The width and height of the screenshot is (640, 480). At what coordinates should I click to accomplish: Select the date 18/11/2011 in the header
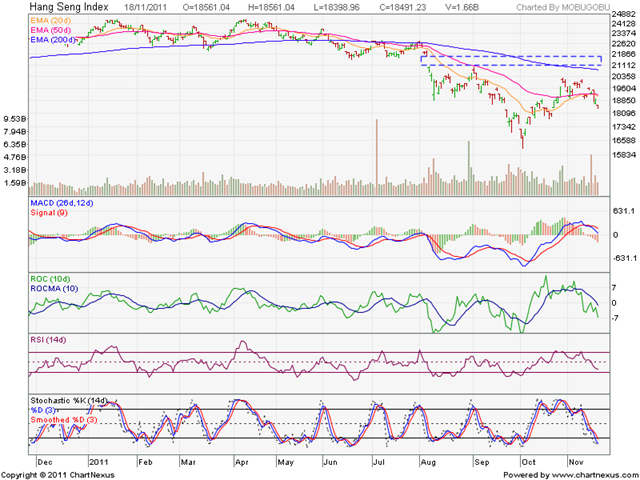pos(147,7)
